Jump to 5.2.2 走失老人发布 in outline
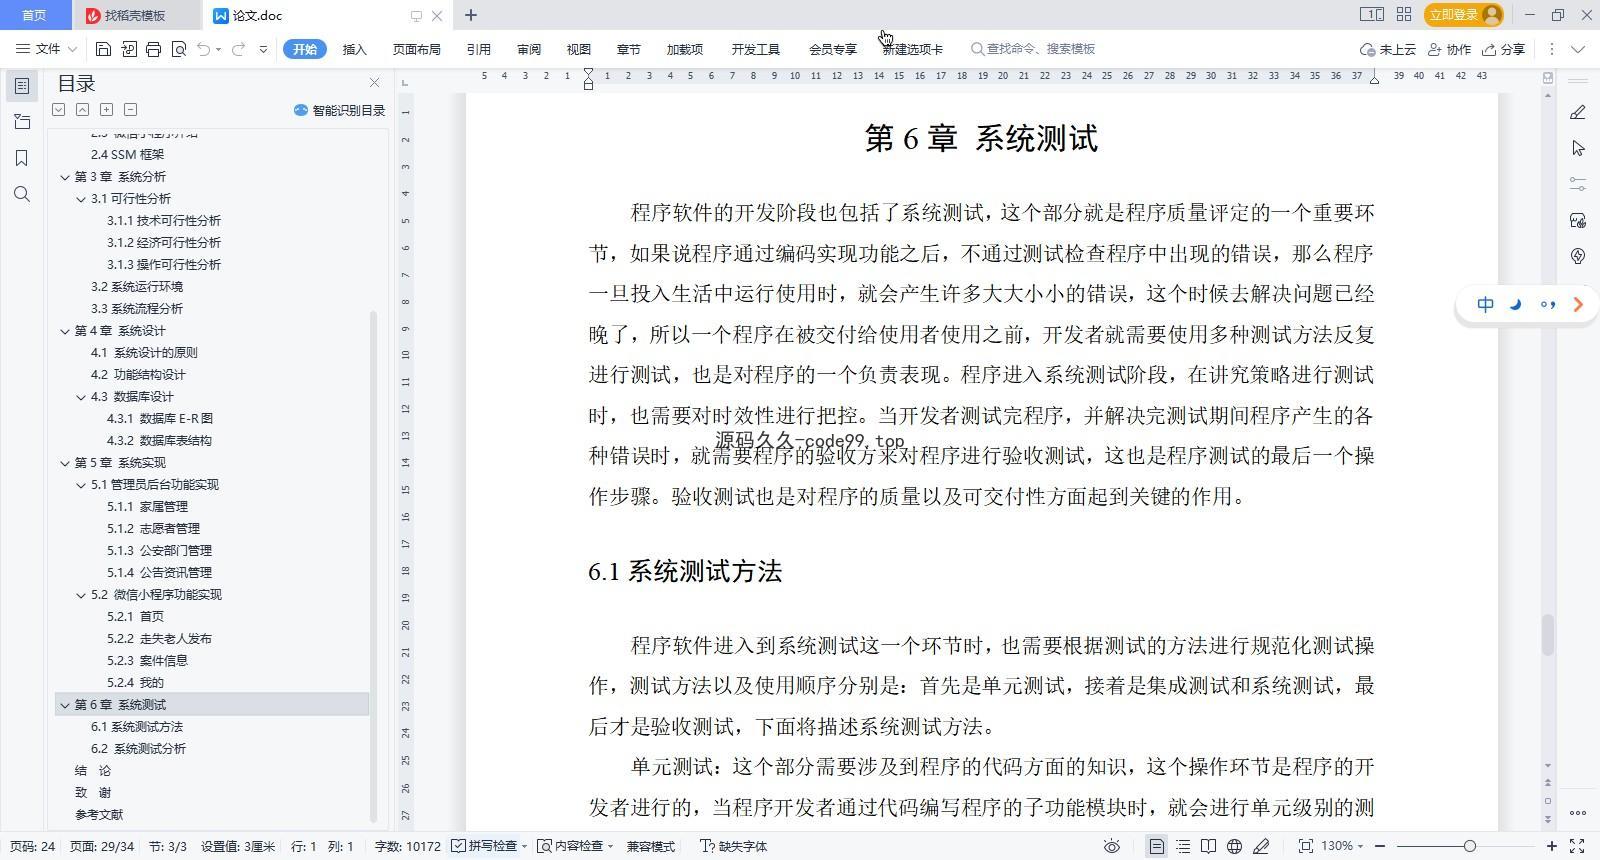Image resolution: width=1600 pixels, height=860 pixels. click(x=159, y=639)
